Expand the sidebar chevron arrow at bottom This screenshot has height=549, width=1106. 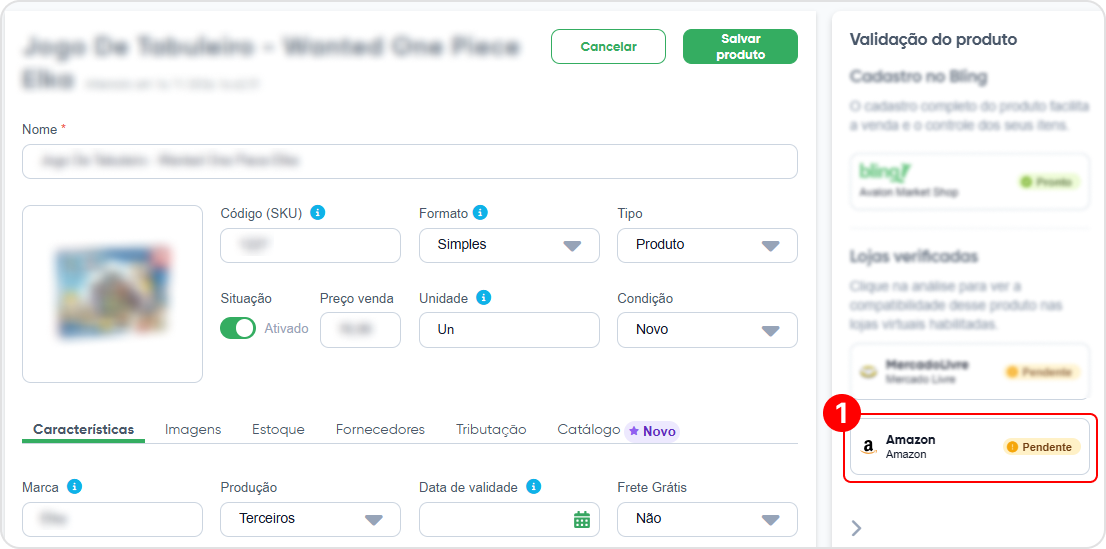(x=856, y=528)
